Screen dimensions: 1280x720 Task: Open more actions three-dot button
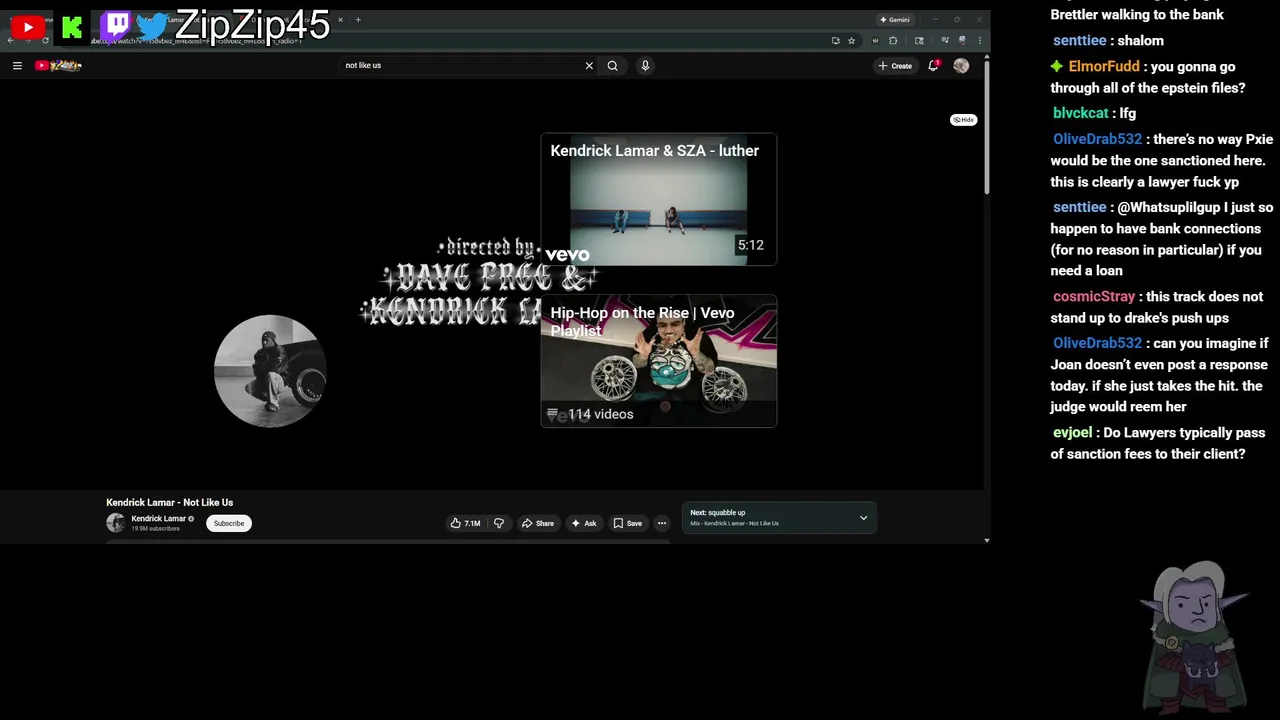661,523
